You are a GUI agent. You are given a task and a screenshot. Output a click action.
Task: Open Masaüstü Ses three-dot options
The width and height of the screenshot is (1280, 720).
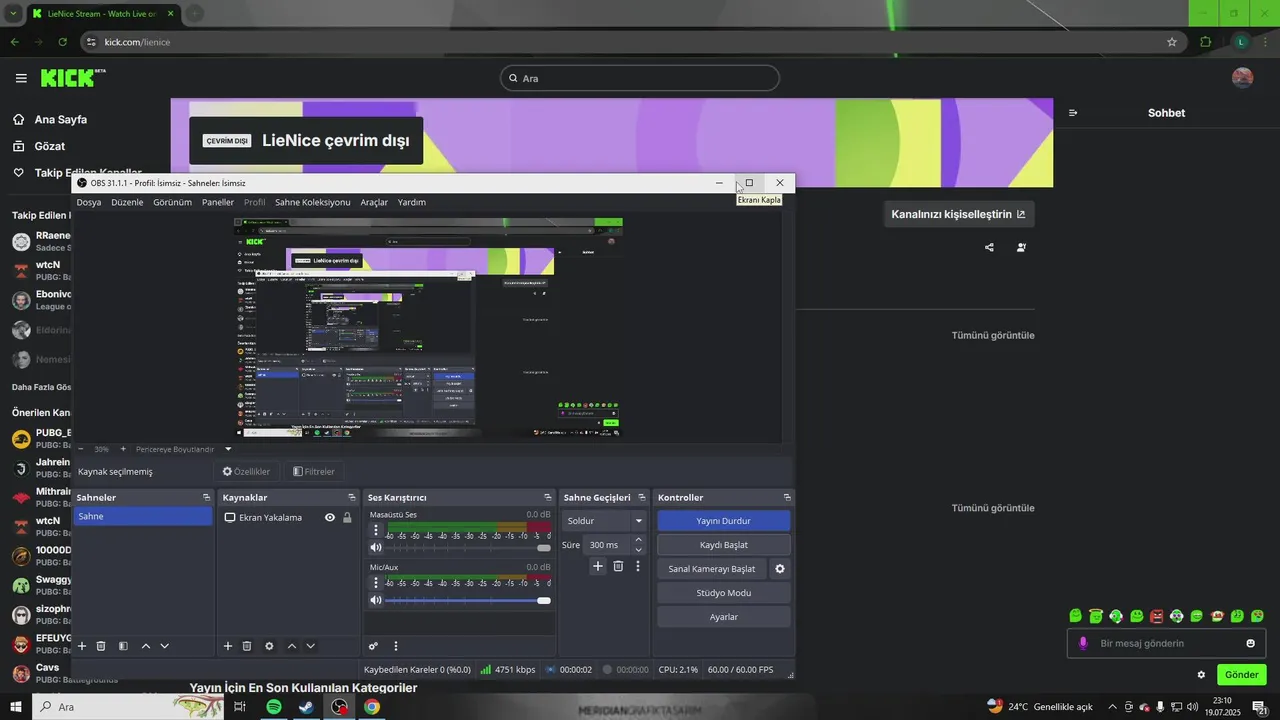[376, 530]
